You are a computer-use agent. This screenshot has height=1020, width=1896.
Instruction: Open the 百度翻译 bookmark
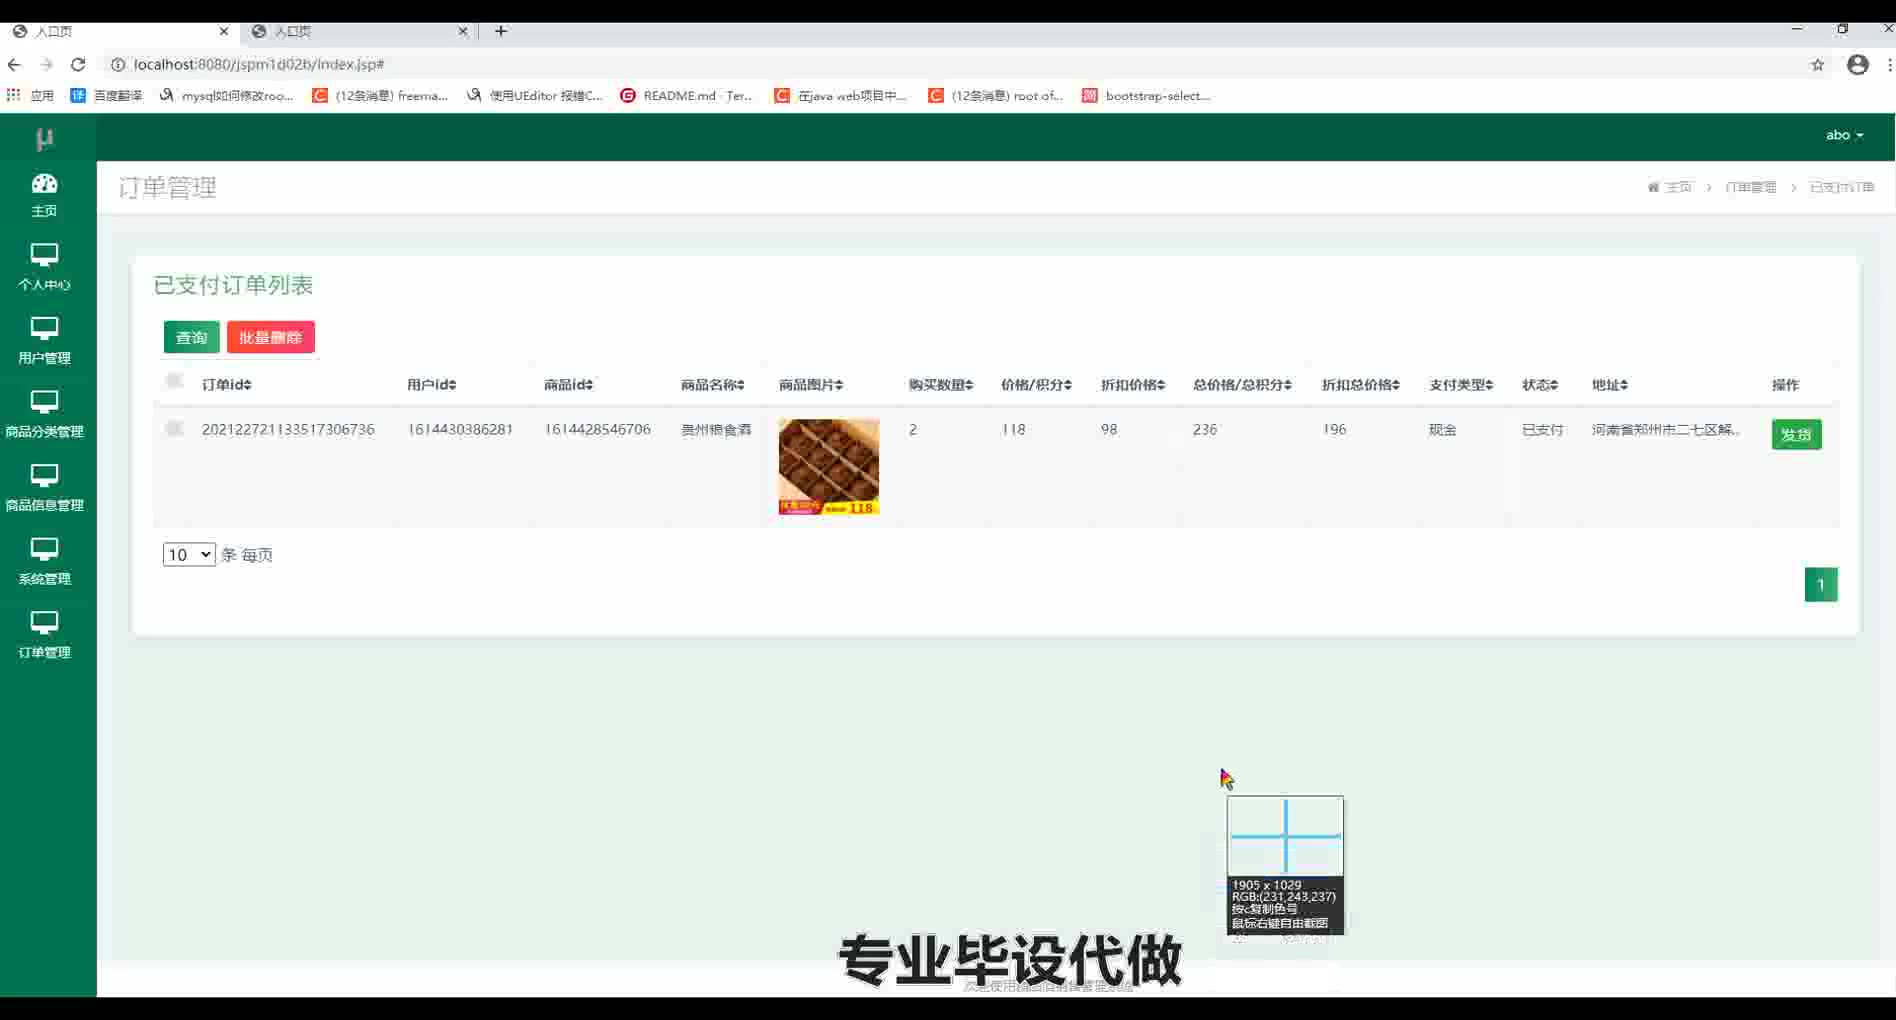click(x=106, y=95)
